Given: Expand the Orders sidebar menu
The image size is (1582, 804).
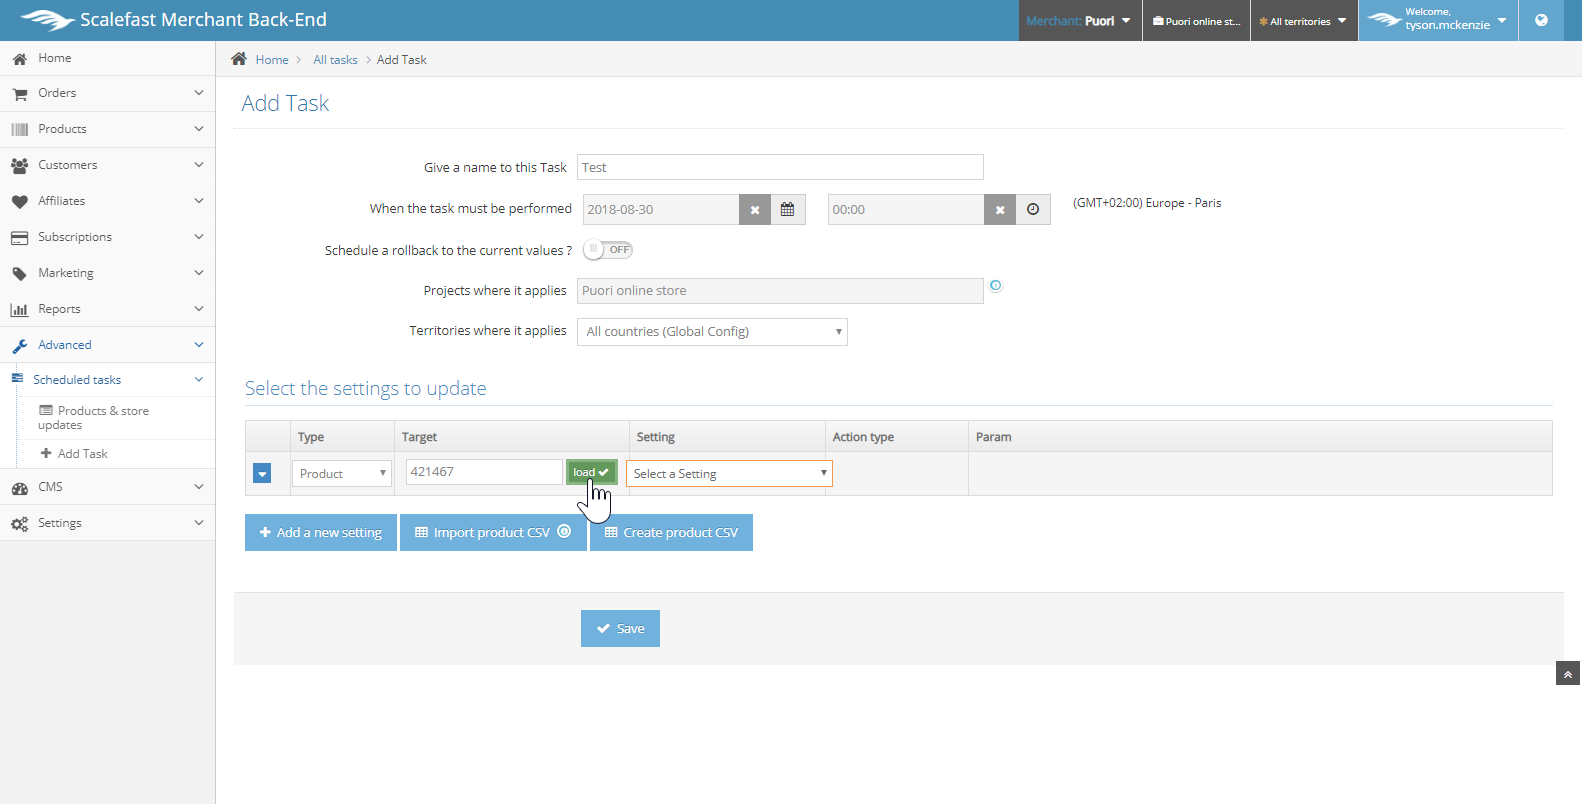Looking at the screenshot, I should [107, 93].
